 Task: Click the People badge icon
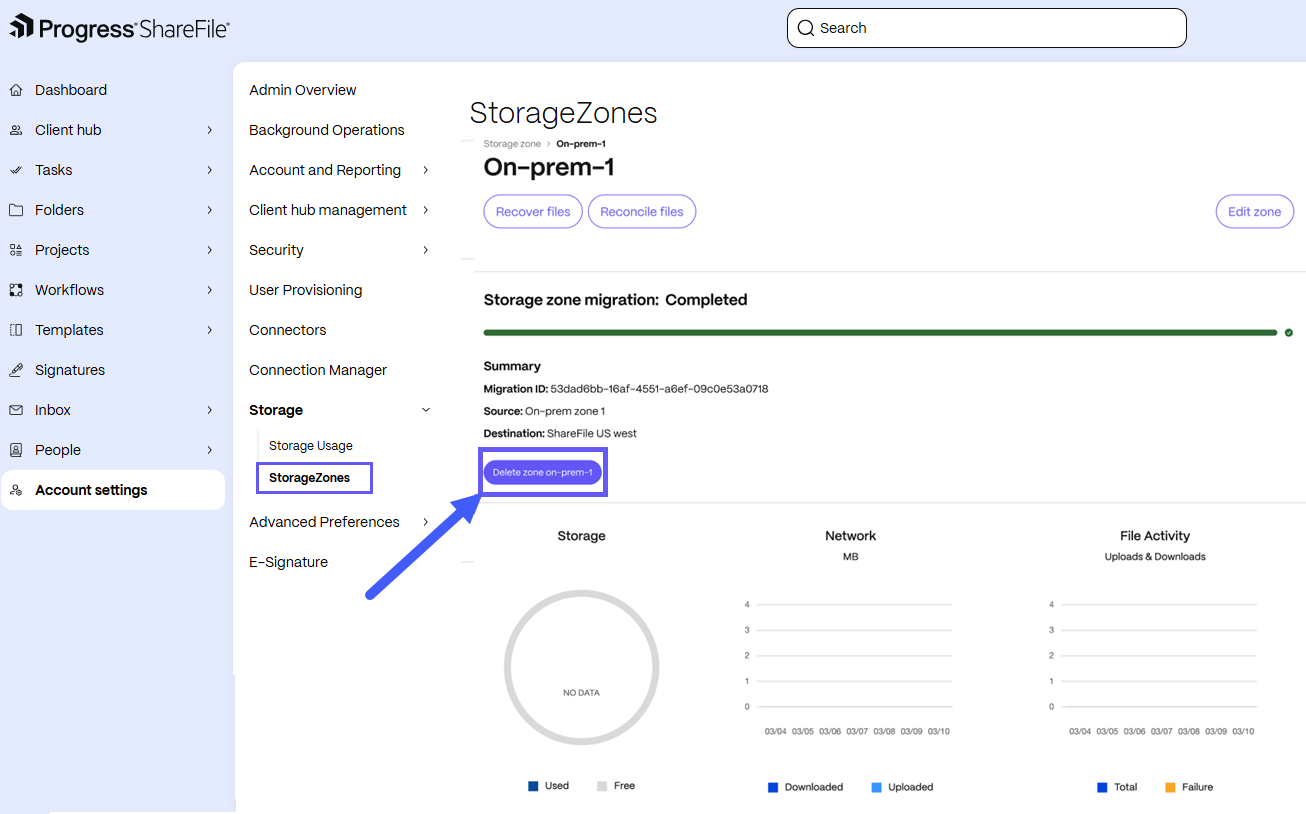click(16, 450)
